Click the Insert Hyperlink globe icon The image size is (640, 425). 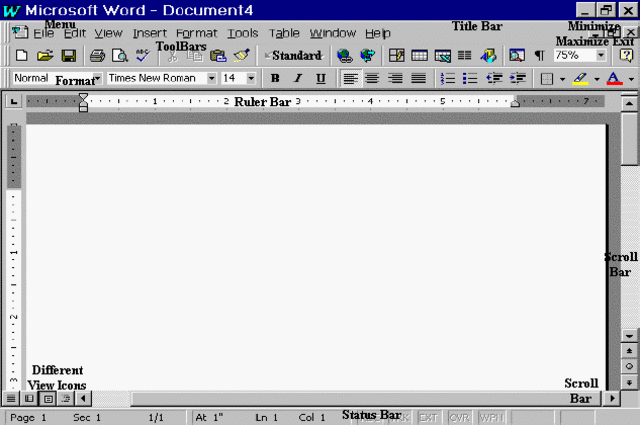pyautogui.click(x=344, y=55)
